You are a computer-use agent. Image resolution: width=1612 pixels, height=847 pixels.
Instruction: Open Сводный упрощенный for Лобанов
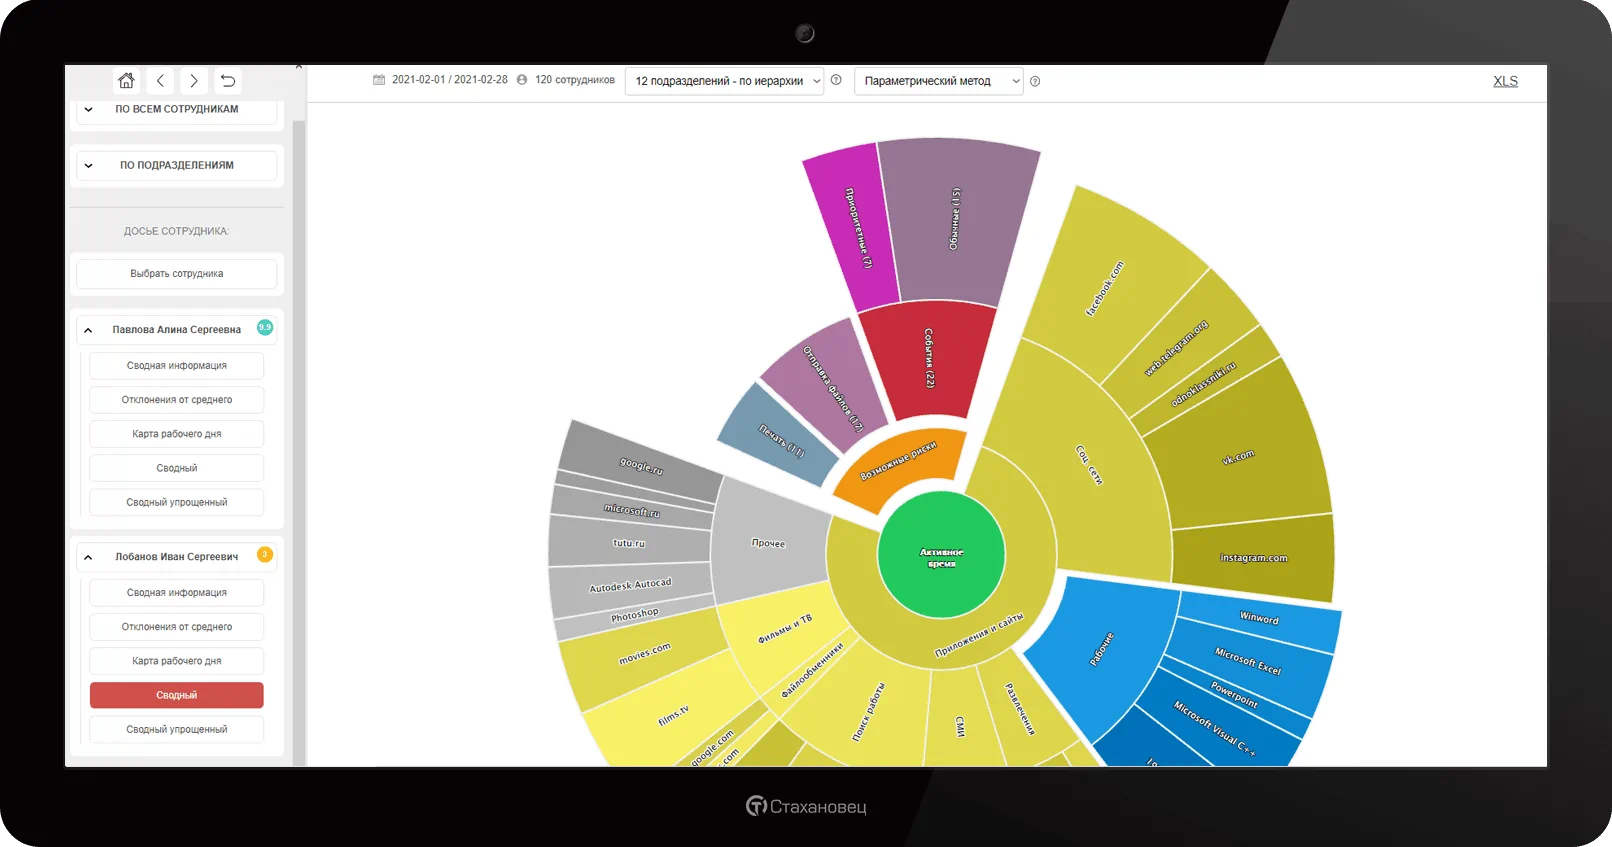(x=177, y=729)
